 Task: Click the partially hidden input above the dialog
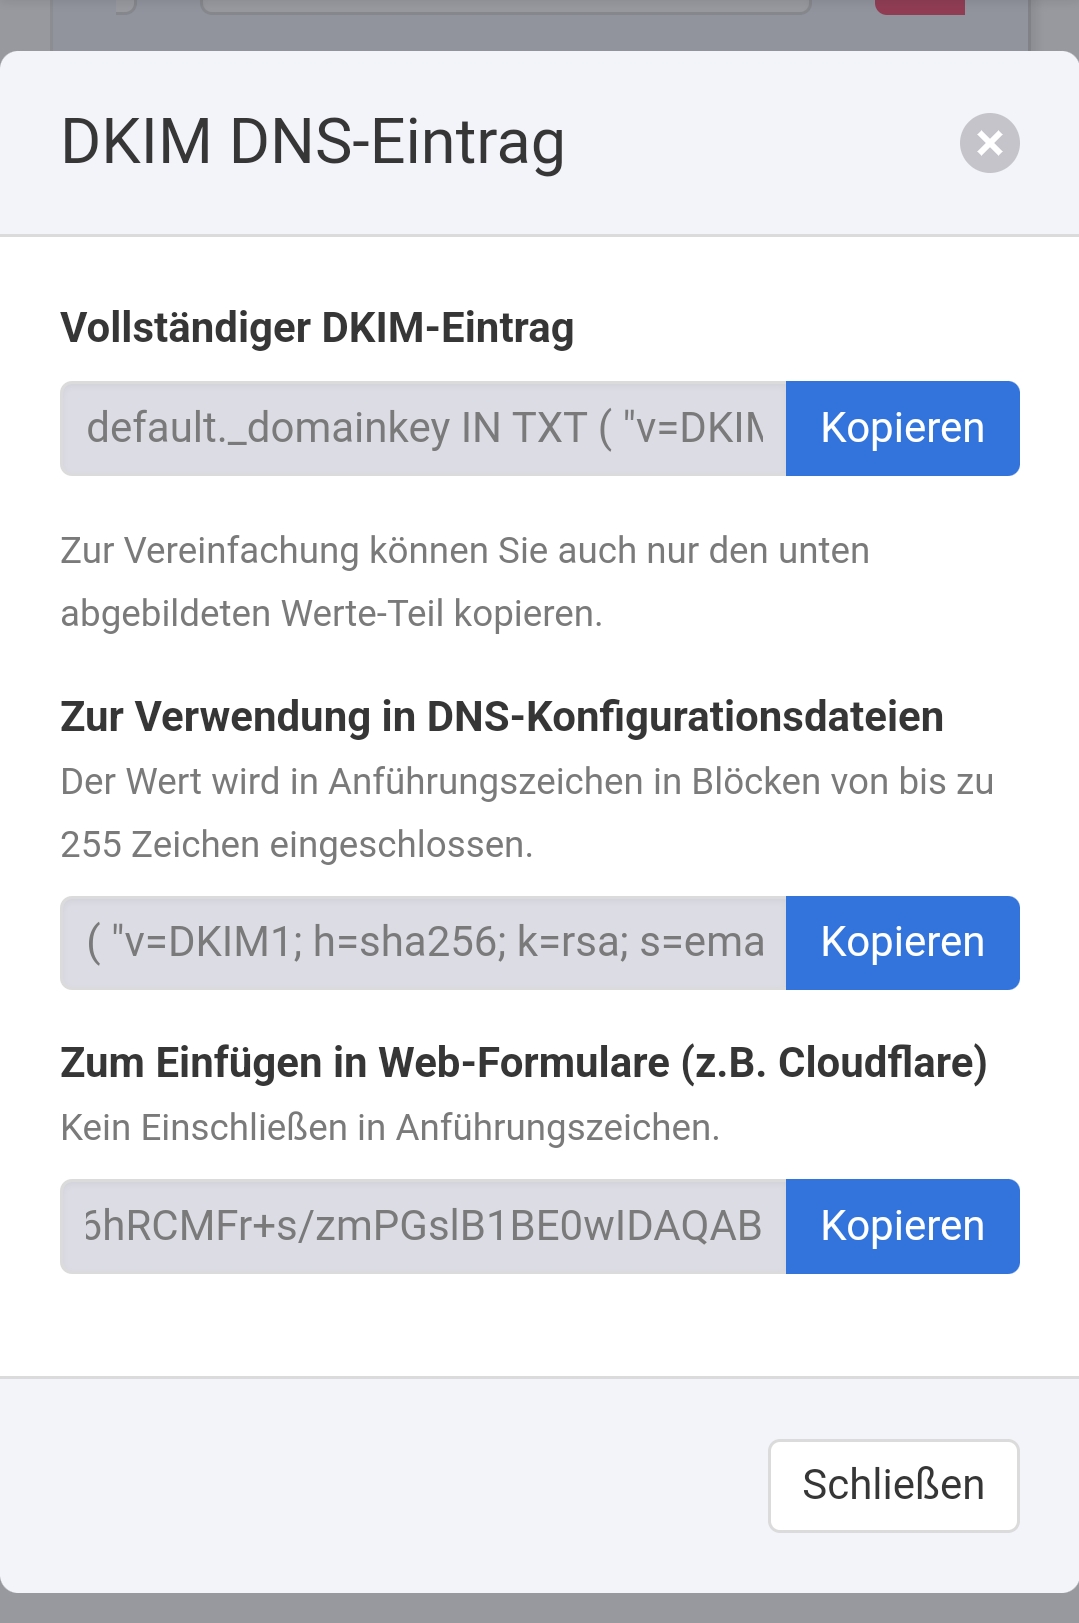coord(505,6)
